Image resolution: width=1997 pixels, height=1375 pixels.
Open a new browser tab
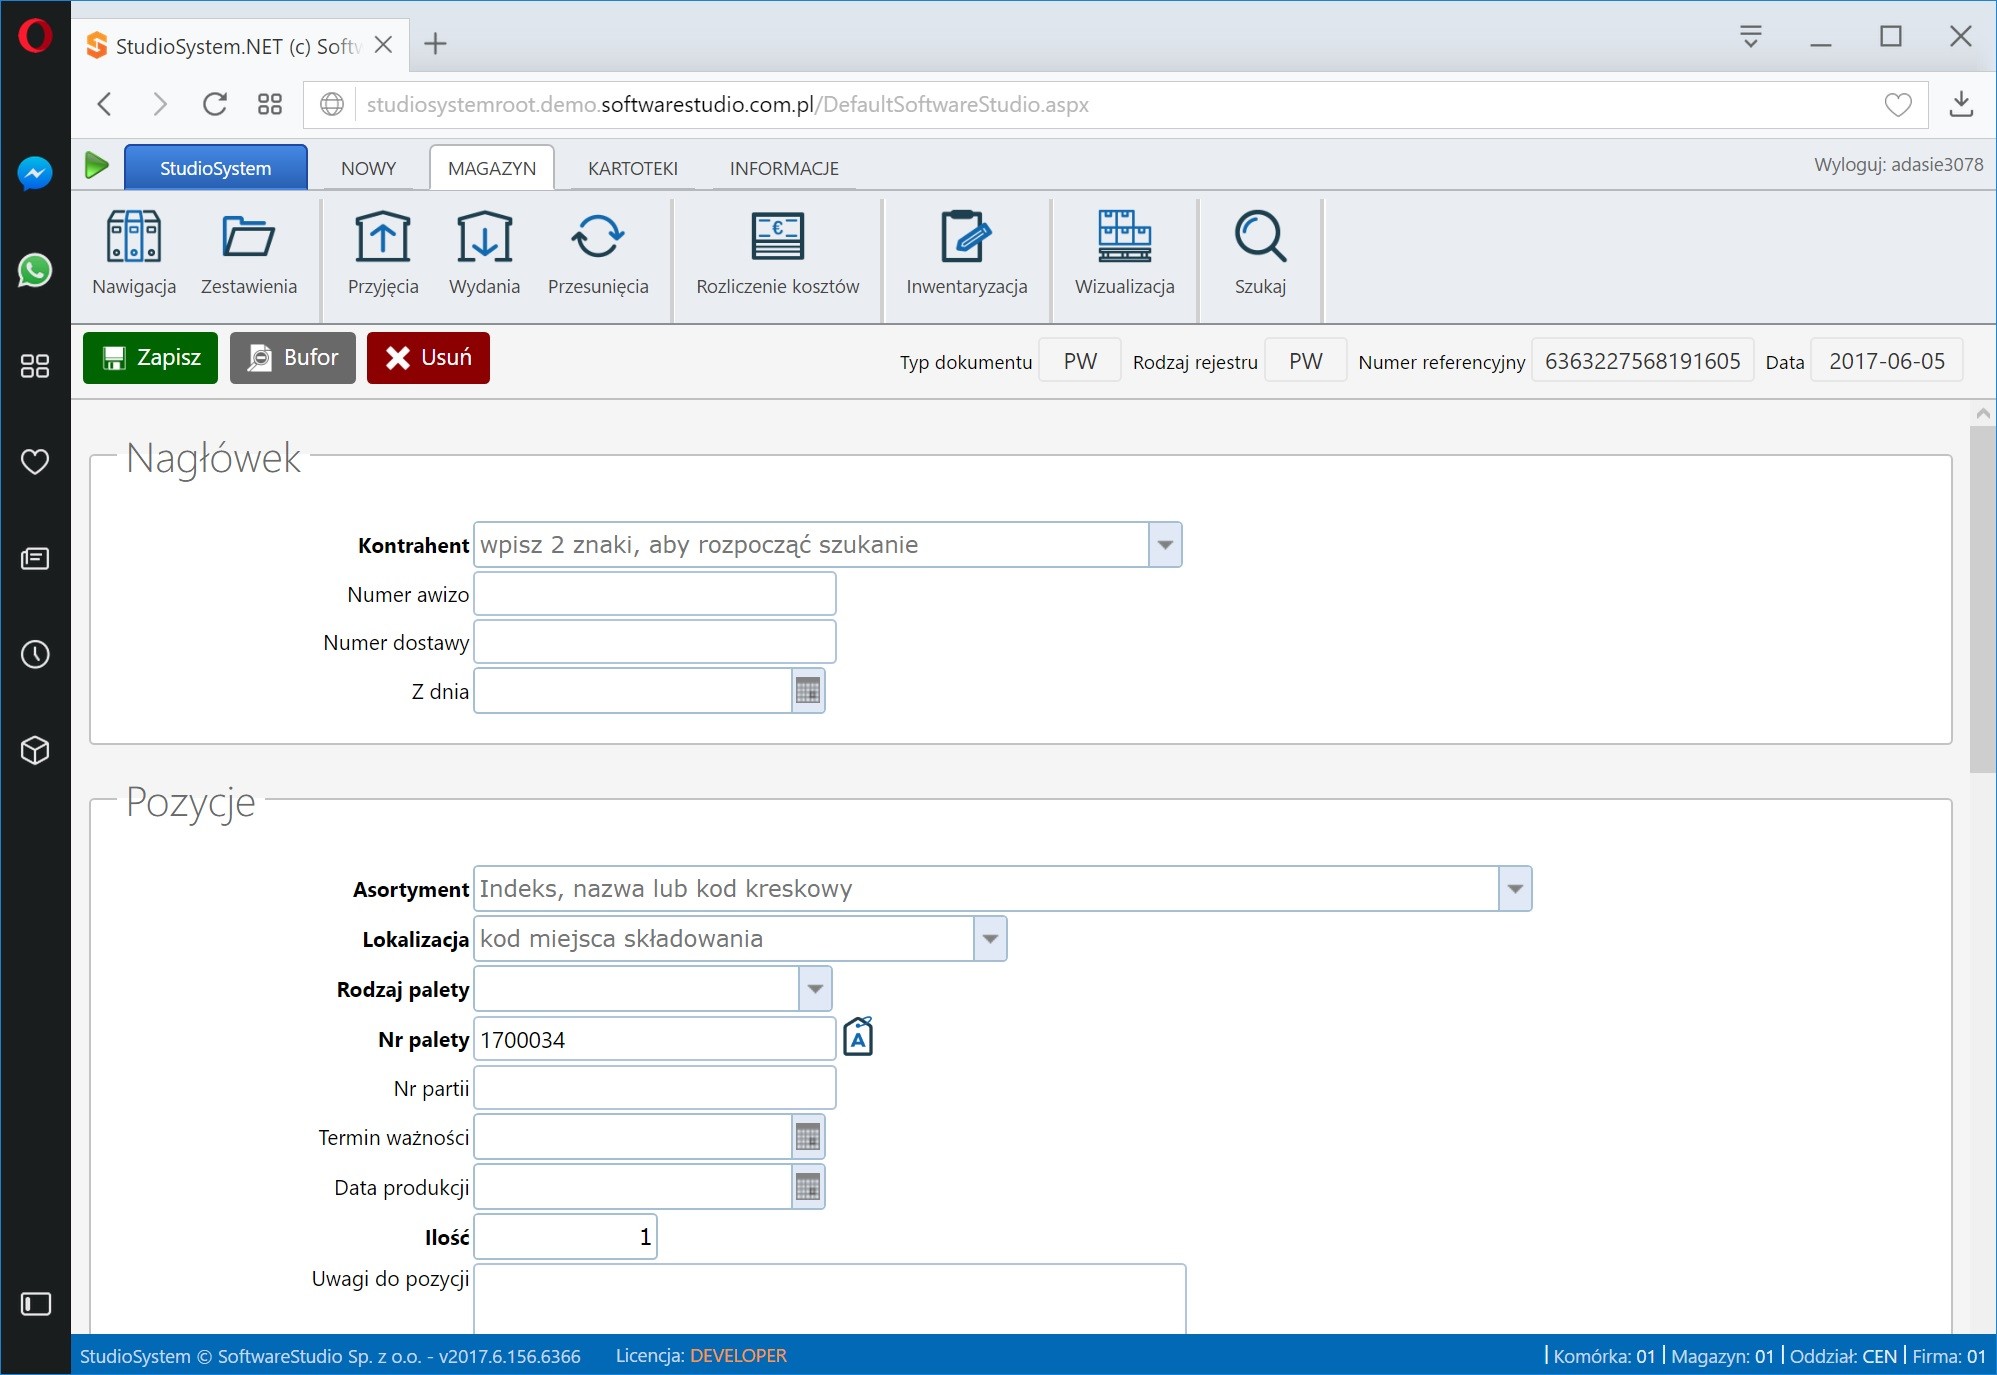(435, 44)
